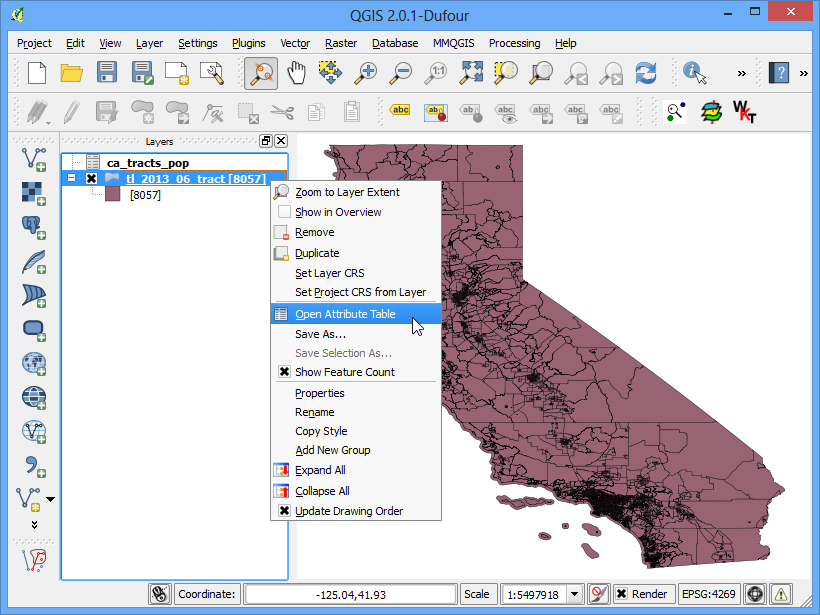The width and height of the screenshot is (820, 615).
Task: Select the Pan Map hand tool
Action: [296, 73]
